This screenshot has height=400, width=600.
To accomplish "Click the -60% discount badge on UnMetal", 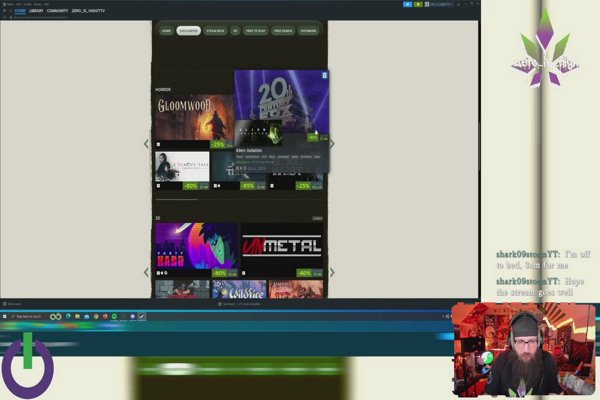I will 305,273.
